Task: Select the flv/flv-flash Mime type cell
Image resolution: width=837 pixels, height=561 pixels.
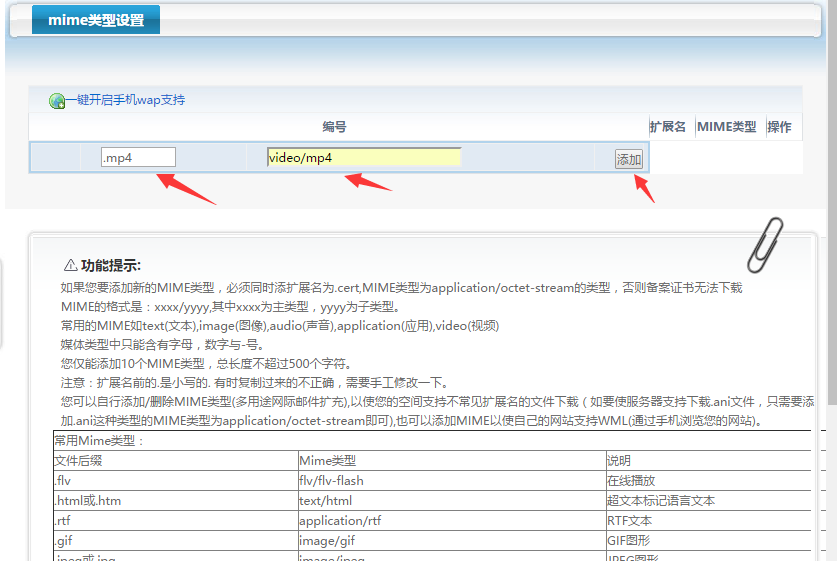Action: [331, 480]
